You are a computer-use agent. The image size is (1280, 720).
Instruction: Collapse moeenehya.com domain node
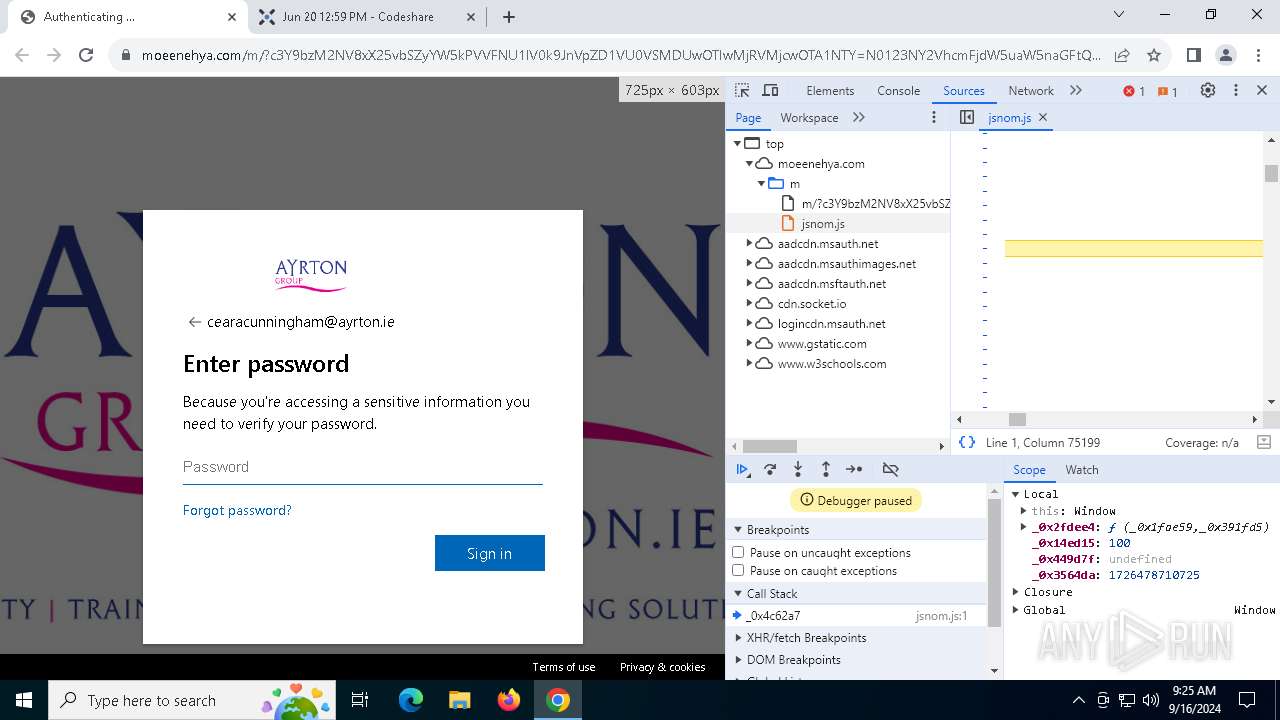click(749, 164)
